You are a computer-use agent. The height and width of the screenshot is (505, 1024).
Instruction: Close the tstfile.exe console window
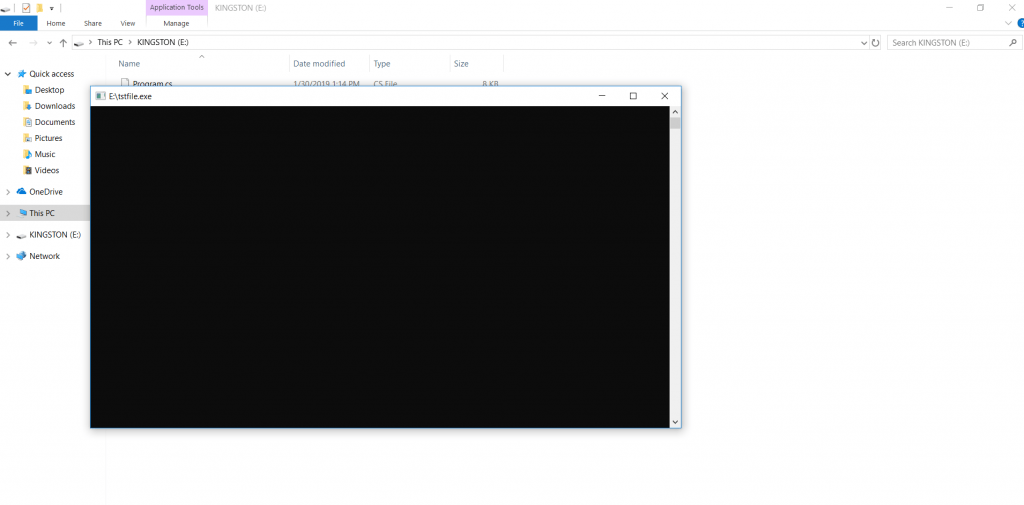(x=665, y=96)
